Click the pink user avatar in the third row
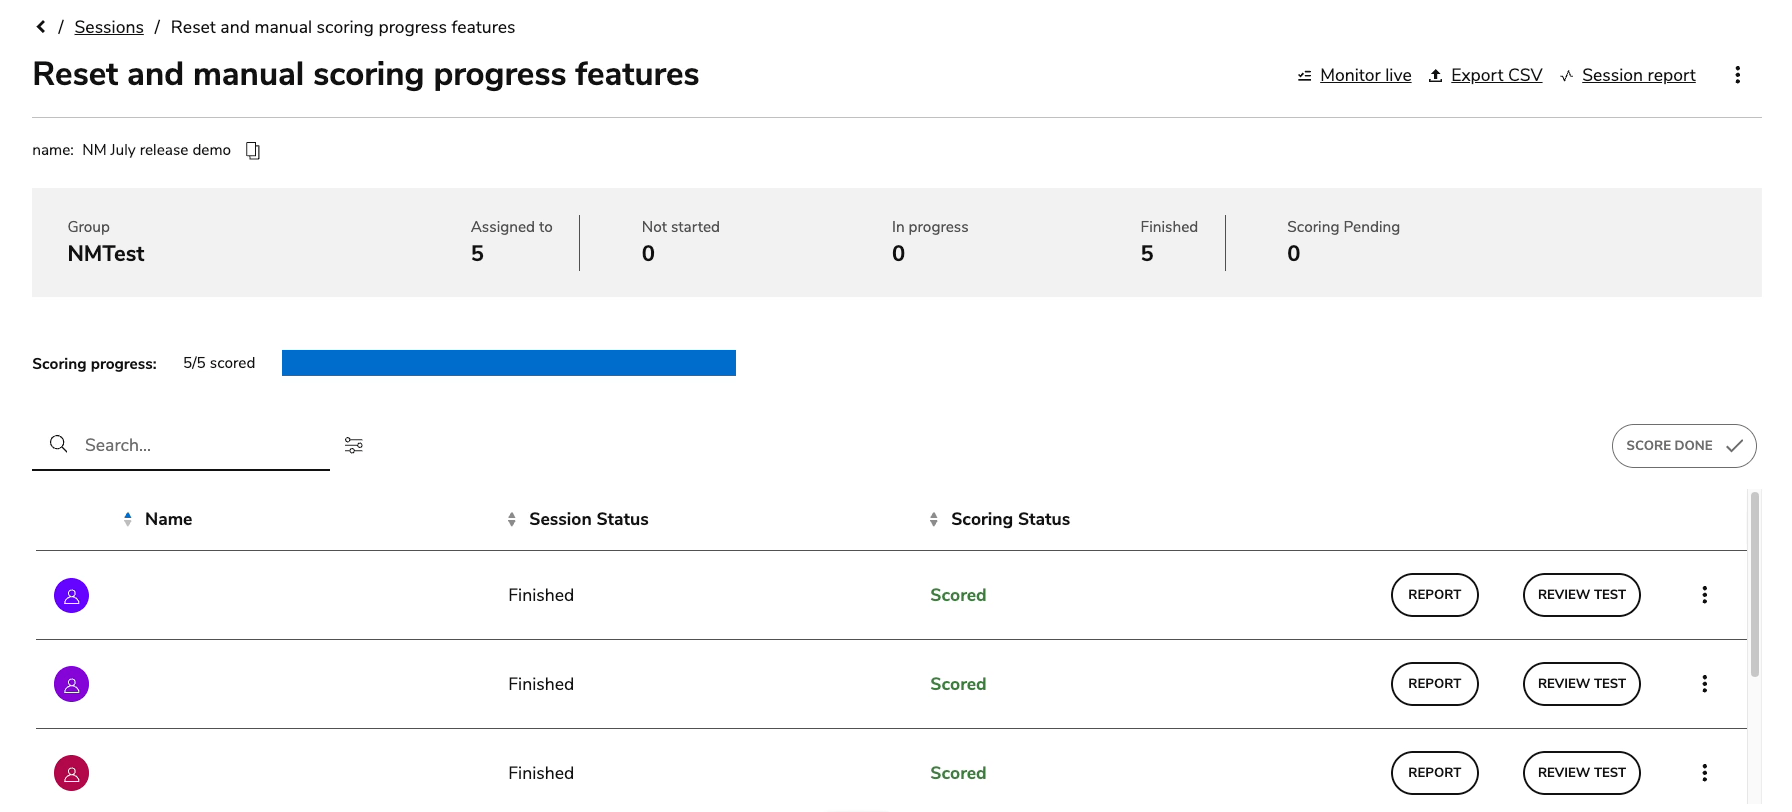Screen dimensions: 1792x812 click(x=71, y=773)
